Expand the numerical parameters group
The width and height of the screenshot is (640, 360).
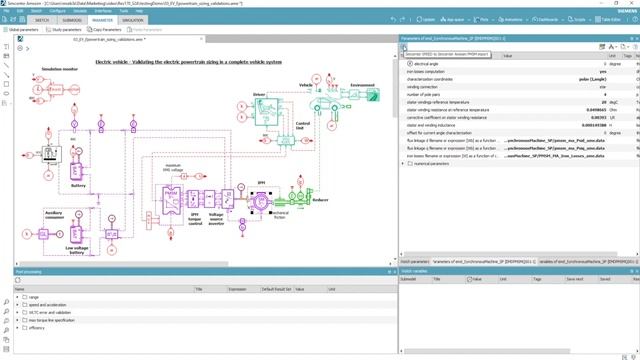click(402, 164)
